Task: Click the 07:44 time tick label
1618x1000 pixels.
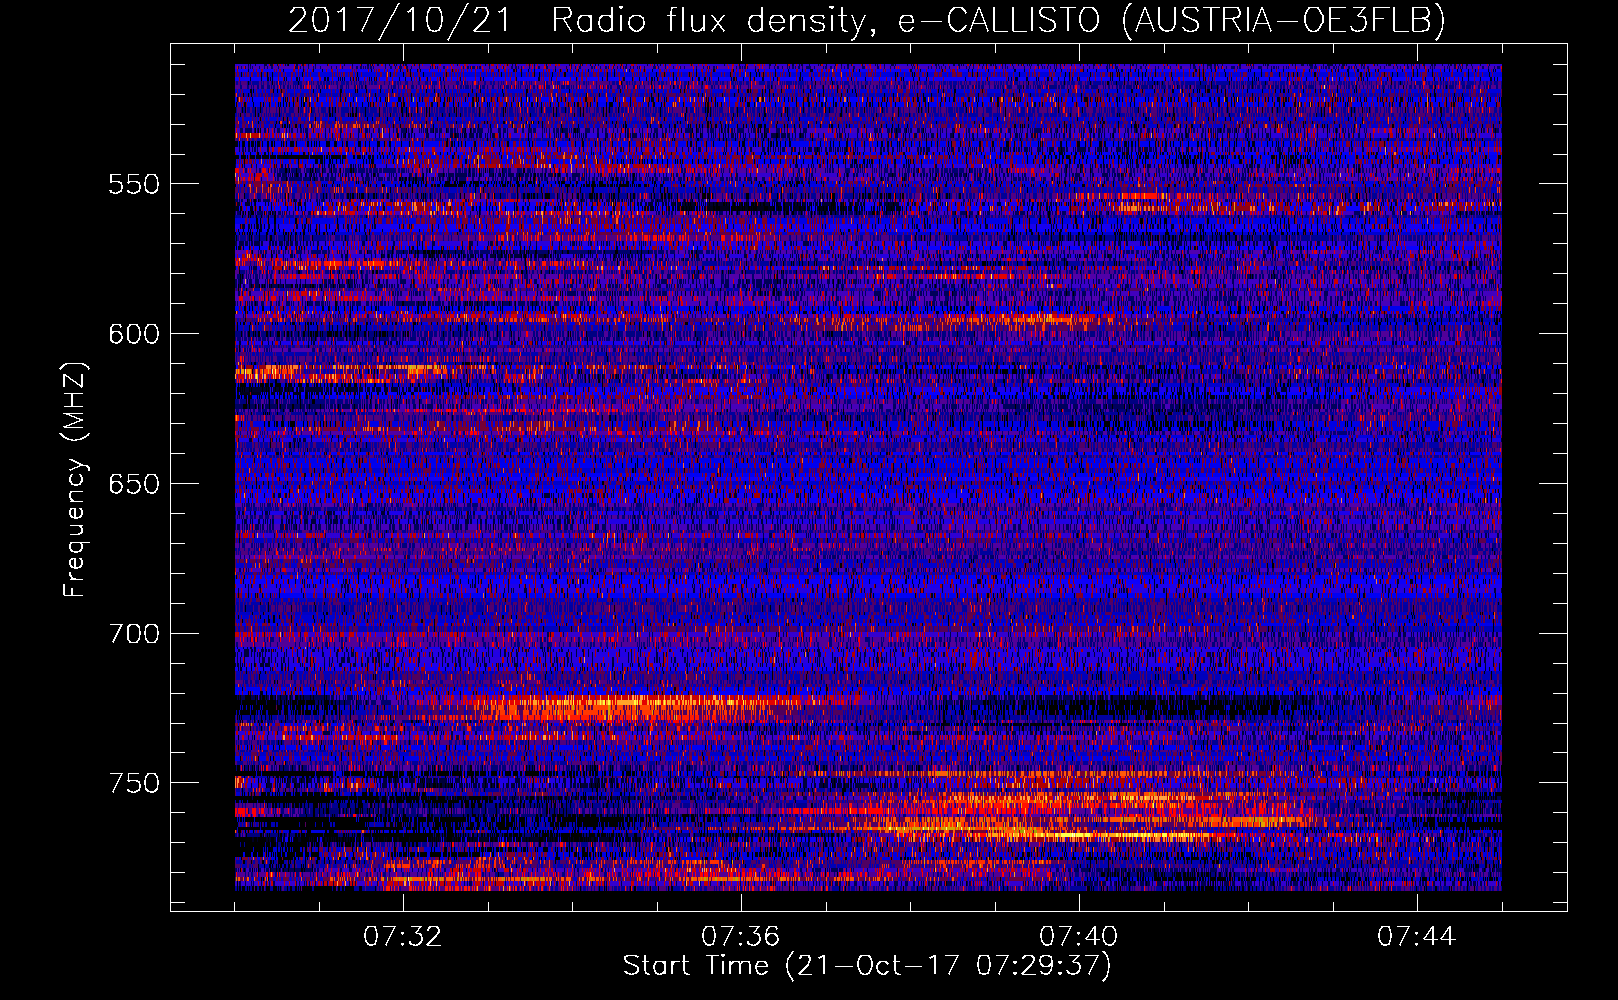Action: click(x=1417, y=937)
